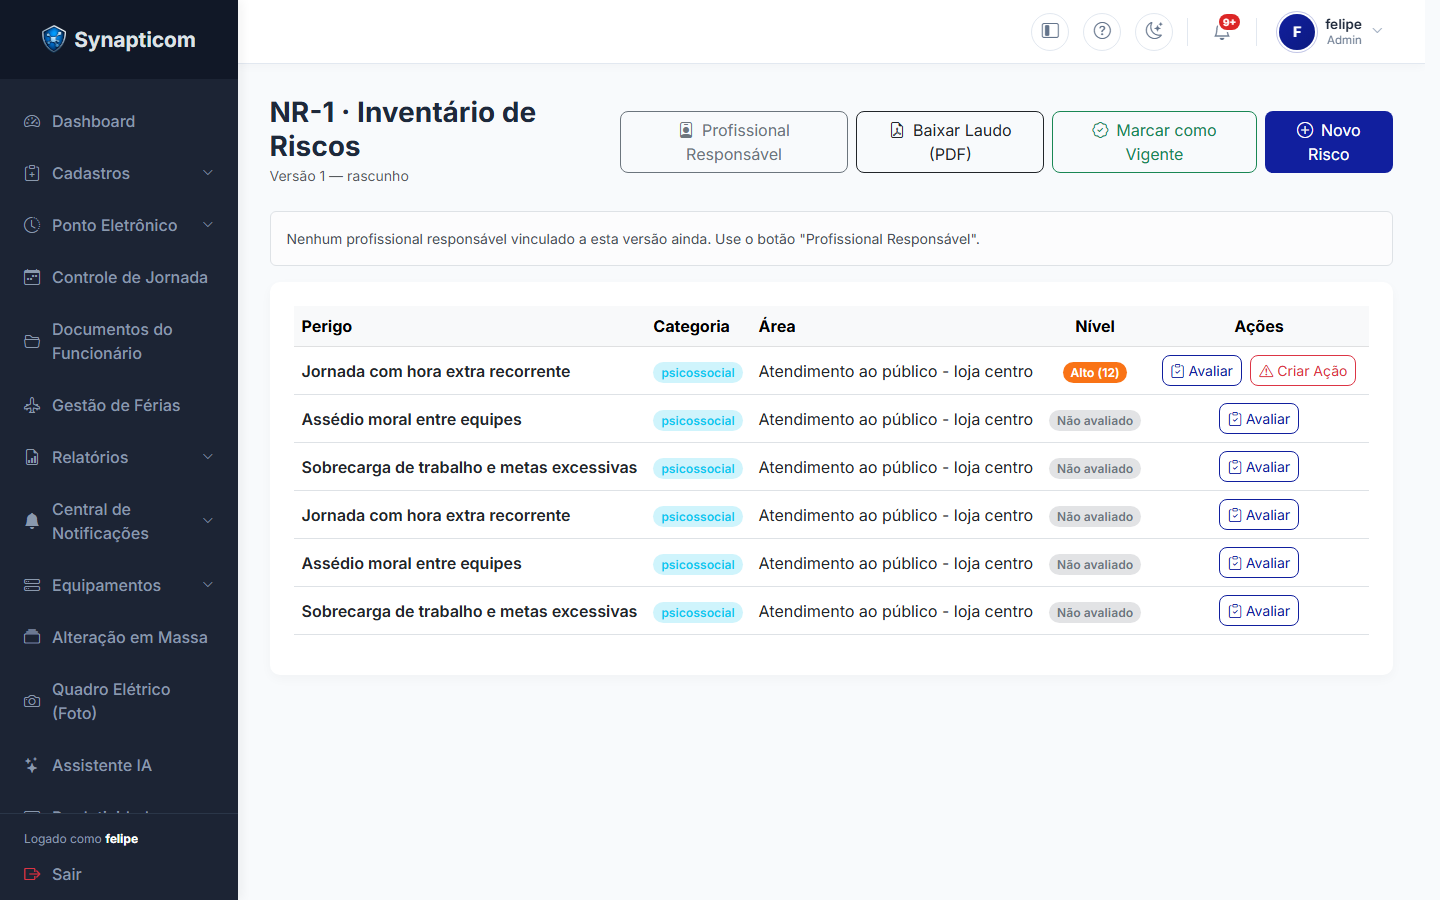Expand the Relatórios menu

click(119, 457)
